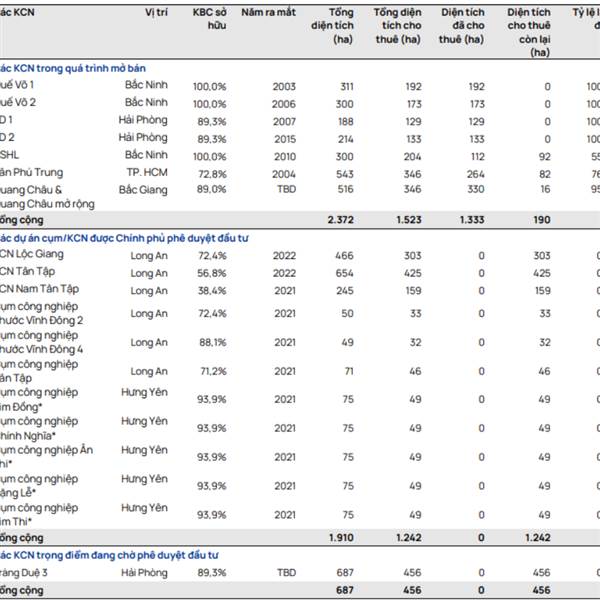Select the "uang Châu mở rộng" text
The width and height of the screenshot is (600, 600).
click(x=47, y=204)
